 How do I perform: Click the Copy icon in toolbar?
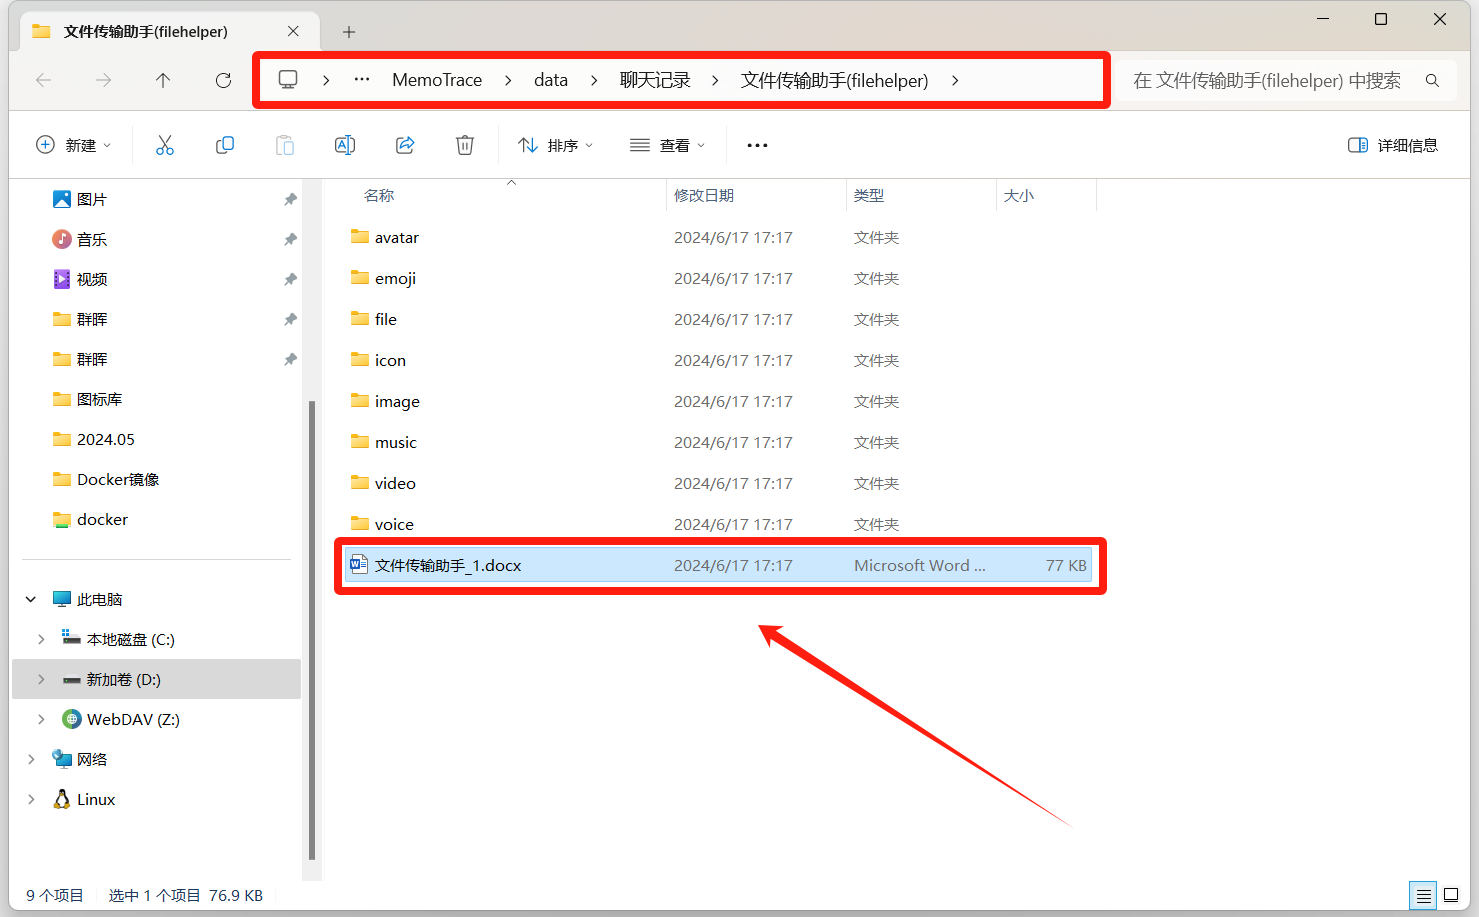(x=225, y=145)
